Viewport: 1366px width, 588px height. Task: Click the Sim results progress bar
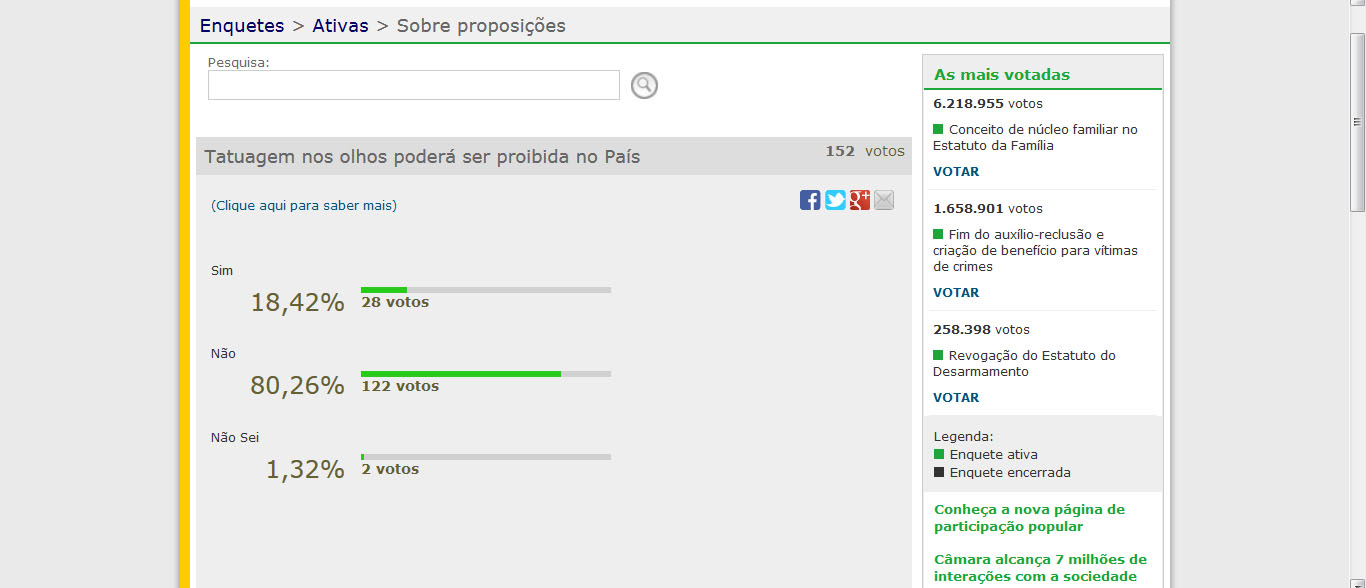point(485,290)
